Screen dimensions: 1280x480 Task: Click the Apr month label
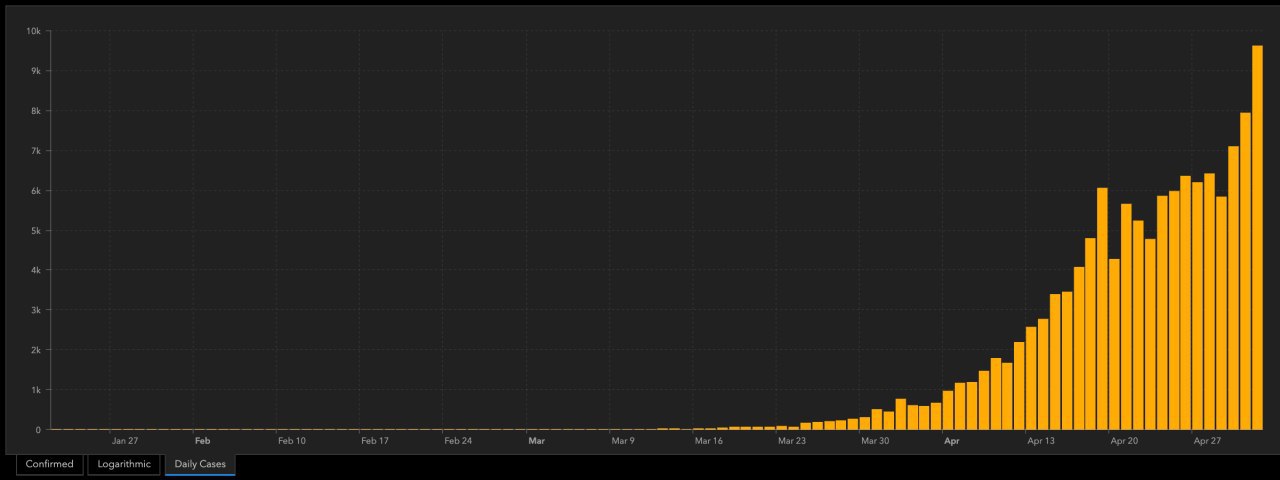tap(951, 440)
